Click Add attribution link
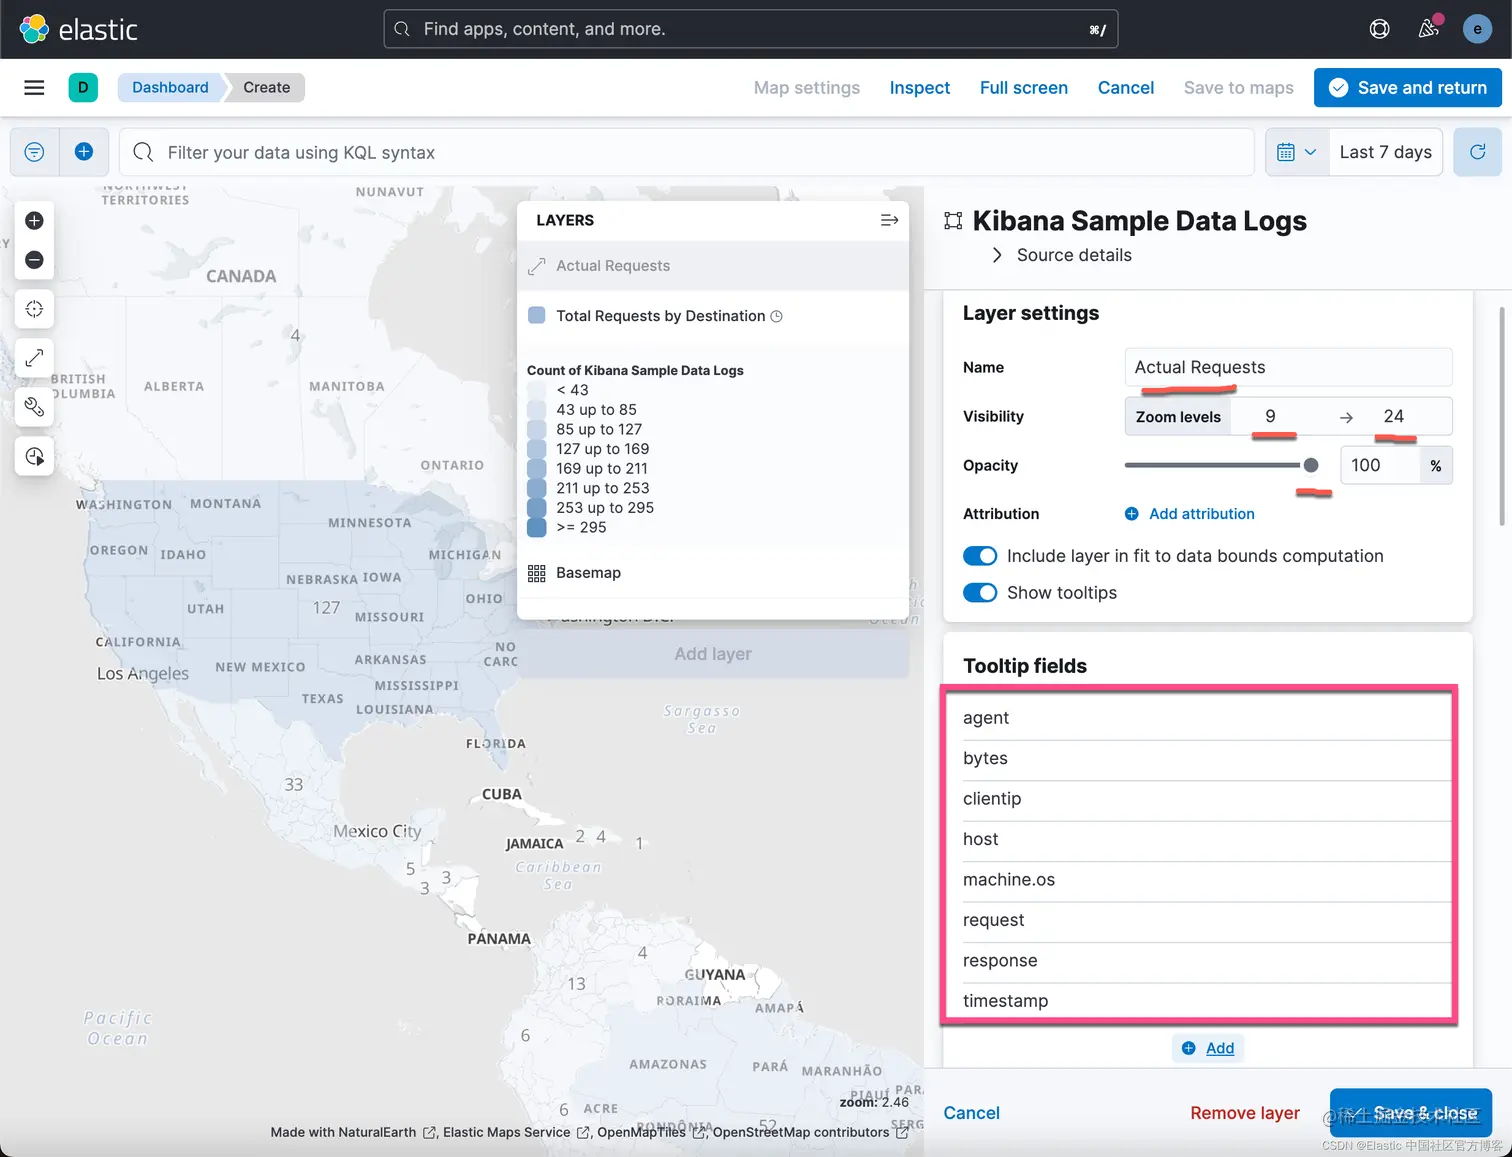 click(1201, 514)
